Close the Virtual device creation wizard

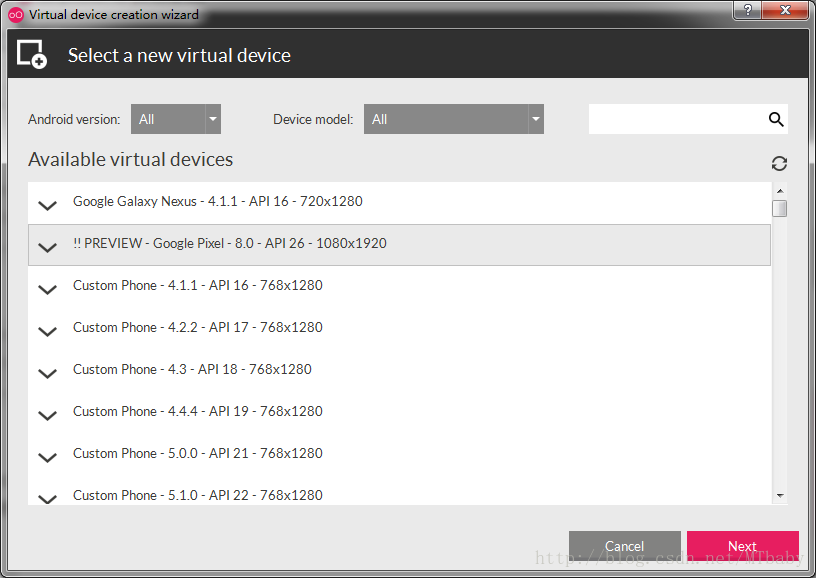coord(785,10)
